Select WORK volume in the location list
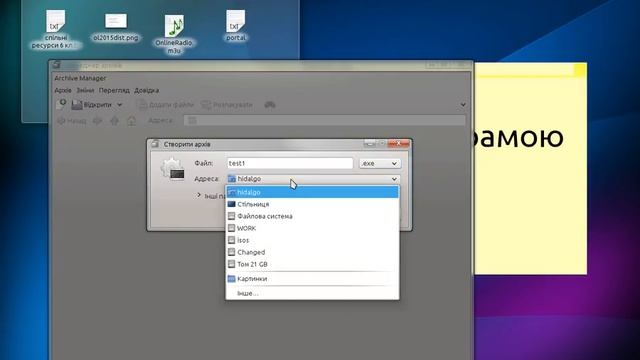This screenshot has height=360, width=640. click(312, 228)
